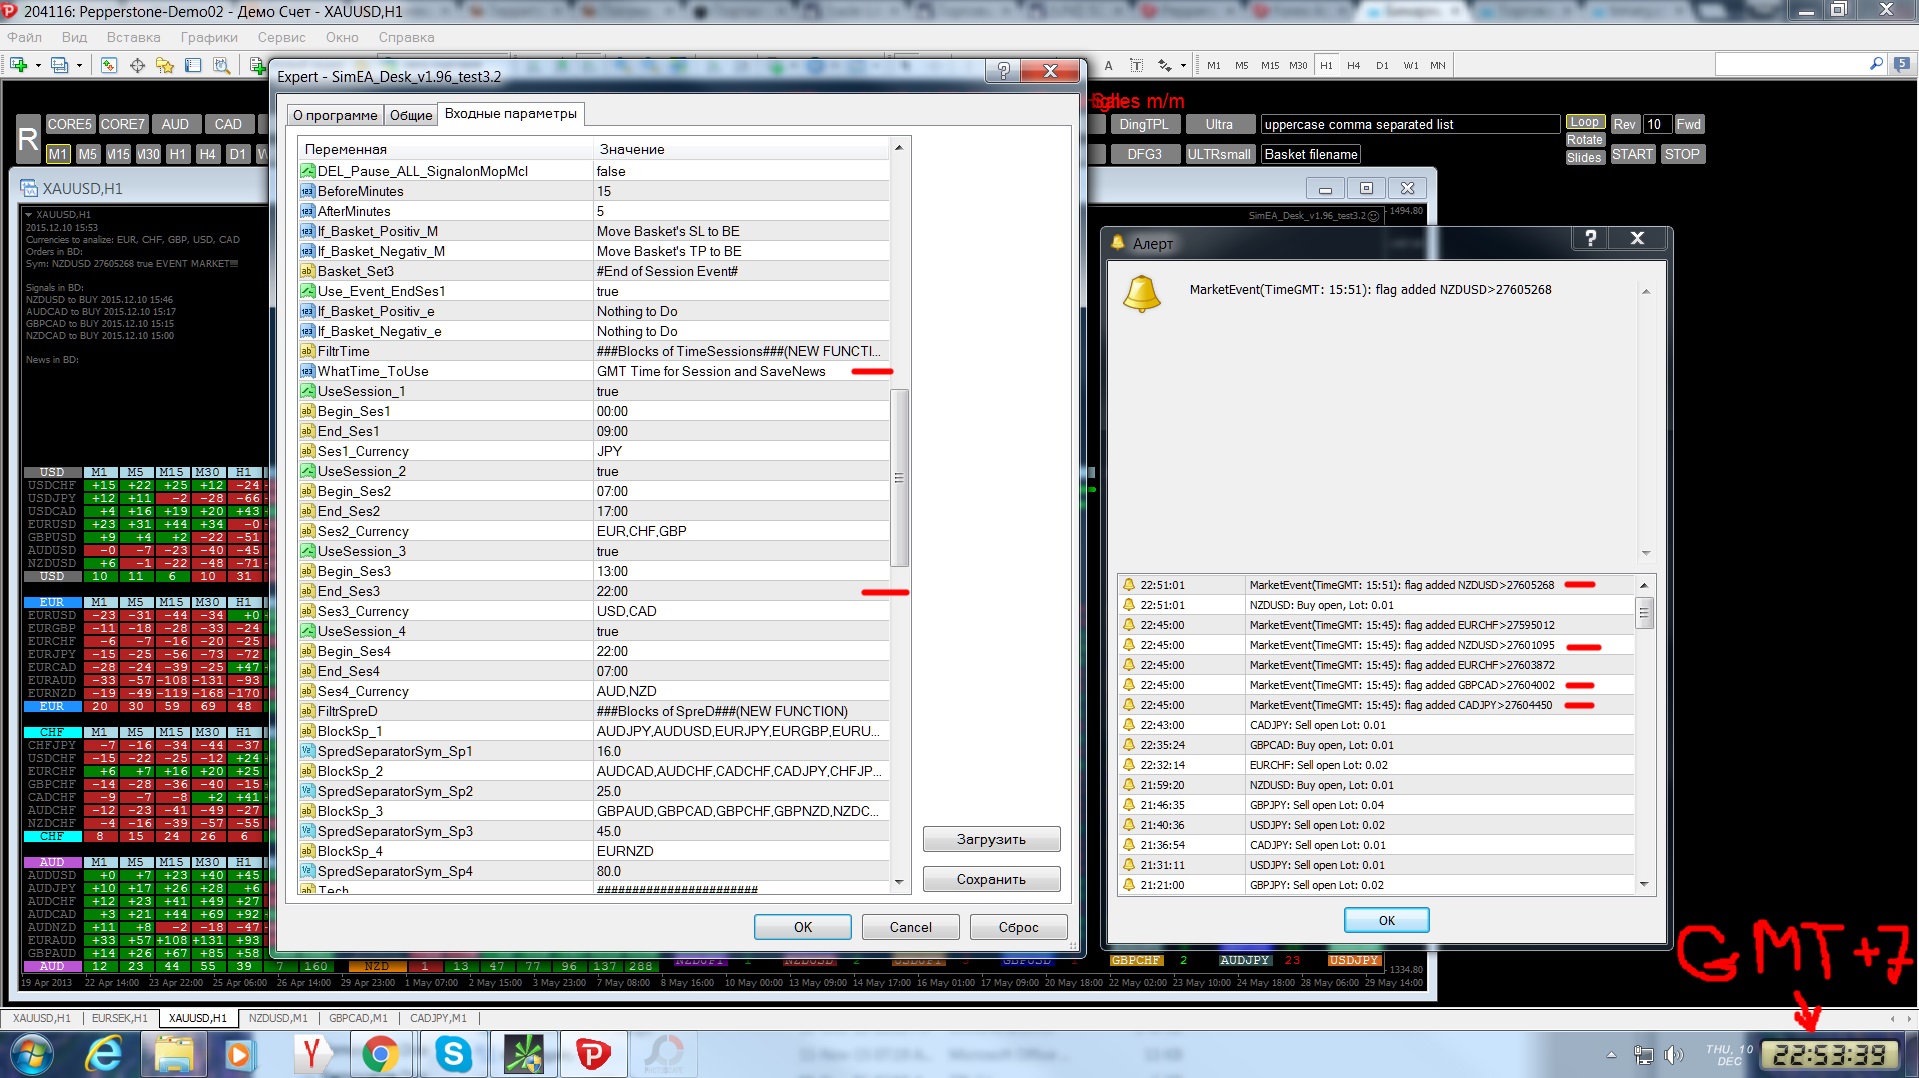This screenshot has width=1919, height=1078.
Task: Select the D1 timeframe in the toolbar
Action: (x=1382, y=65)
